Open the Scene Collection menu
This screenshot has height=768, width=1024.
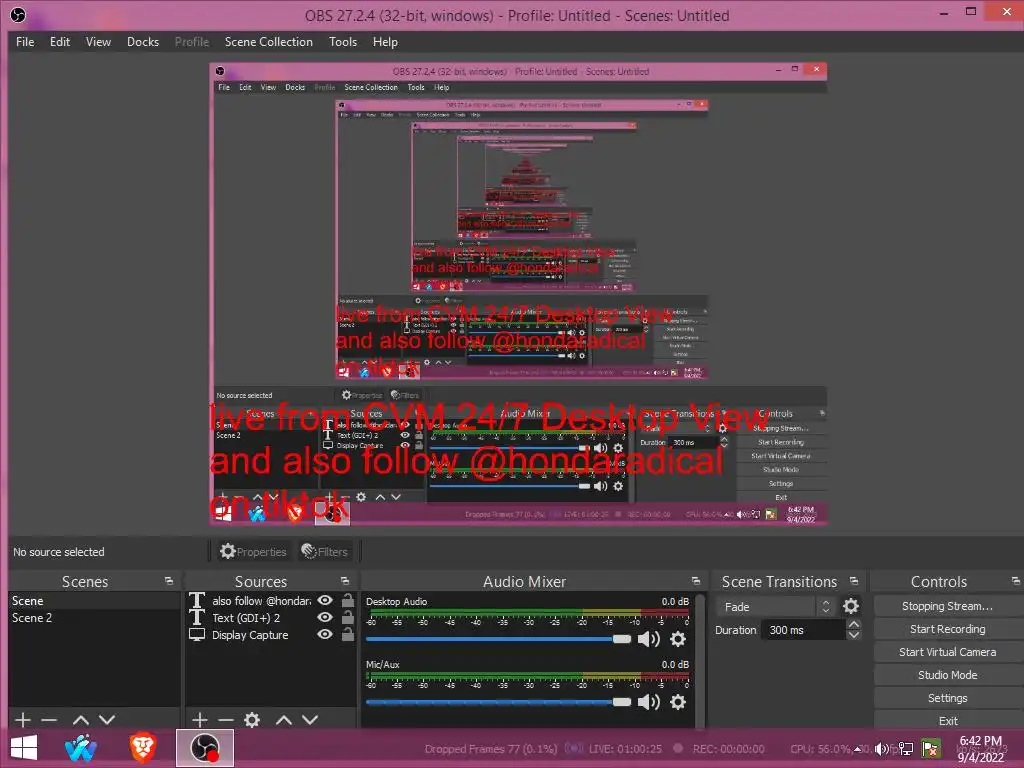point(269,42)
